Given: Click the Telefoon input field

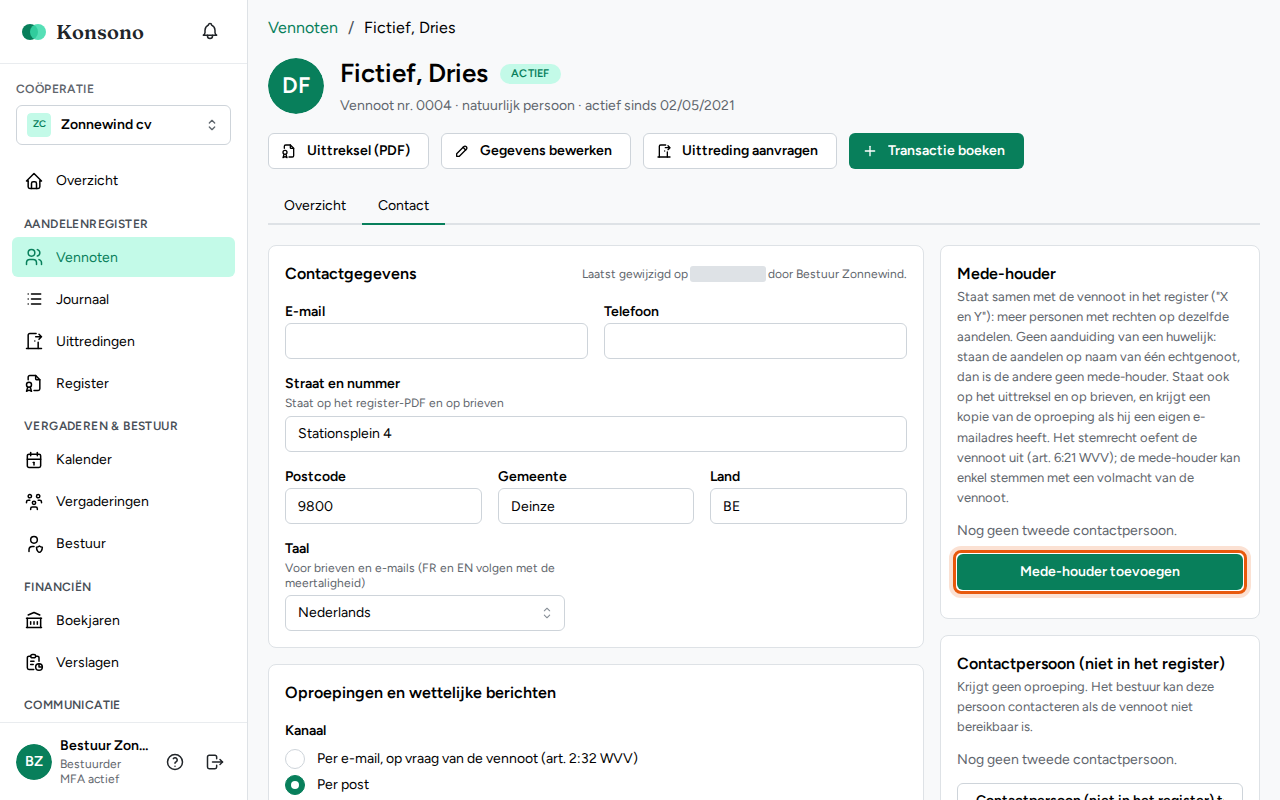Looking at the screenshot, I should 755,341.
